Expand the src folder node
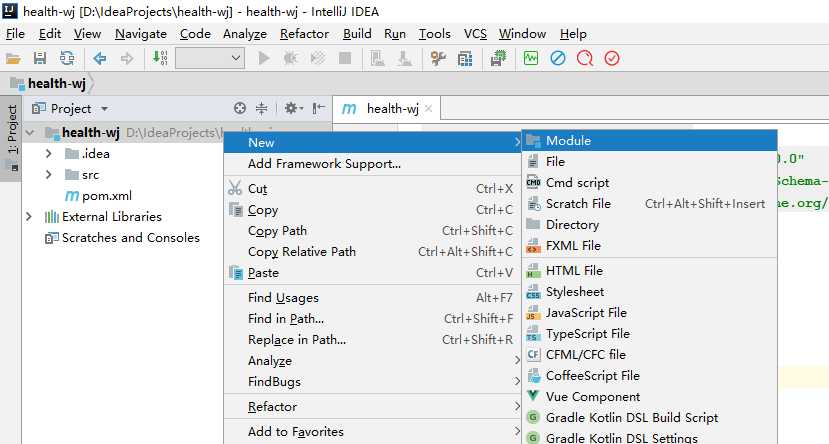The height and width of the screenshot is (444, 829). [49, 175]
